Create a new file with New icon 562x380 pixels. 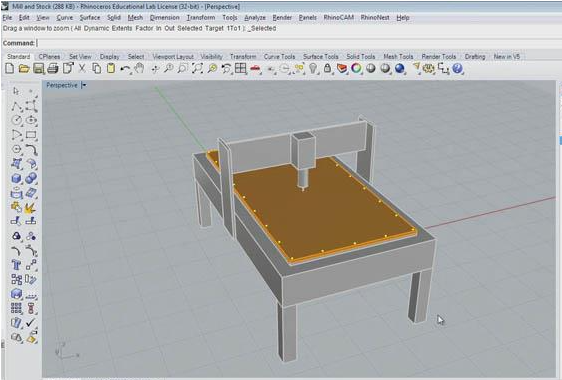pyautogui.click(x=10, y=68)
